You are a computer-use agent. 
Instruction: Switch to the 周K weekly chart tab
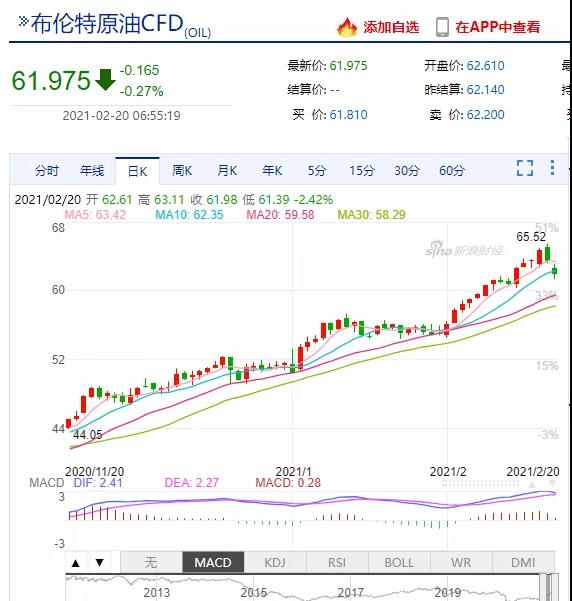click(182, 171)
